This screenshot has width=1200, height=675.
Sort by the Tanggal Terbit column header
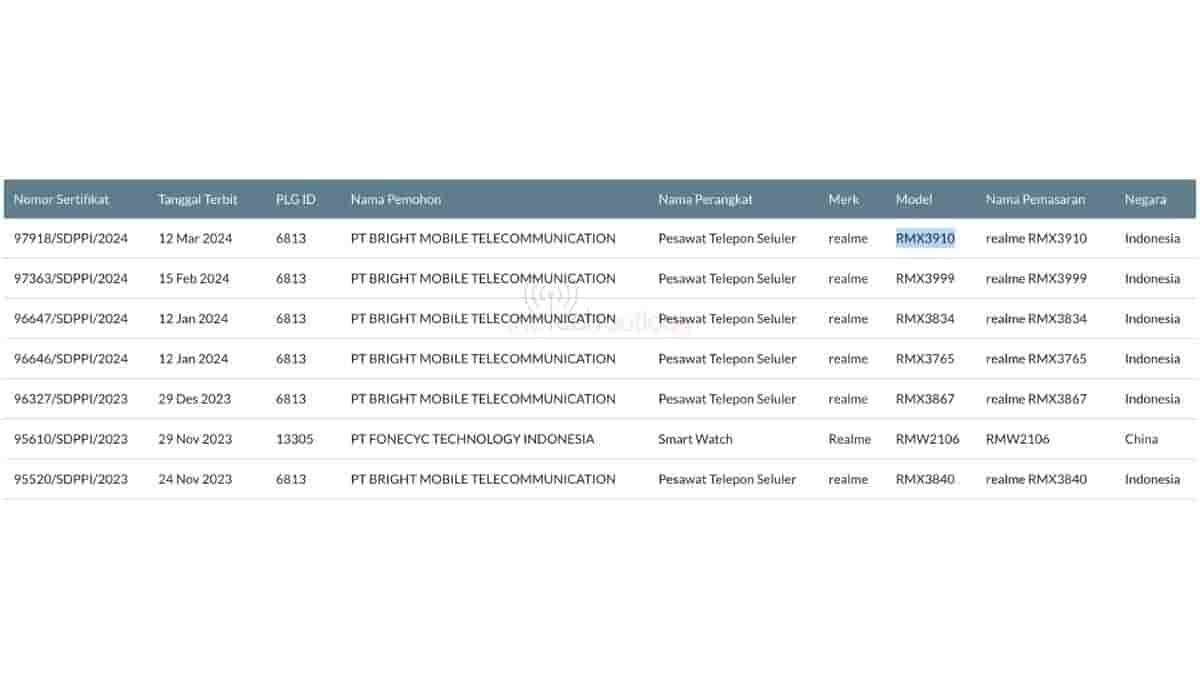(x=197, y=199)
